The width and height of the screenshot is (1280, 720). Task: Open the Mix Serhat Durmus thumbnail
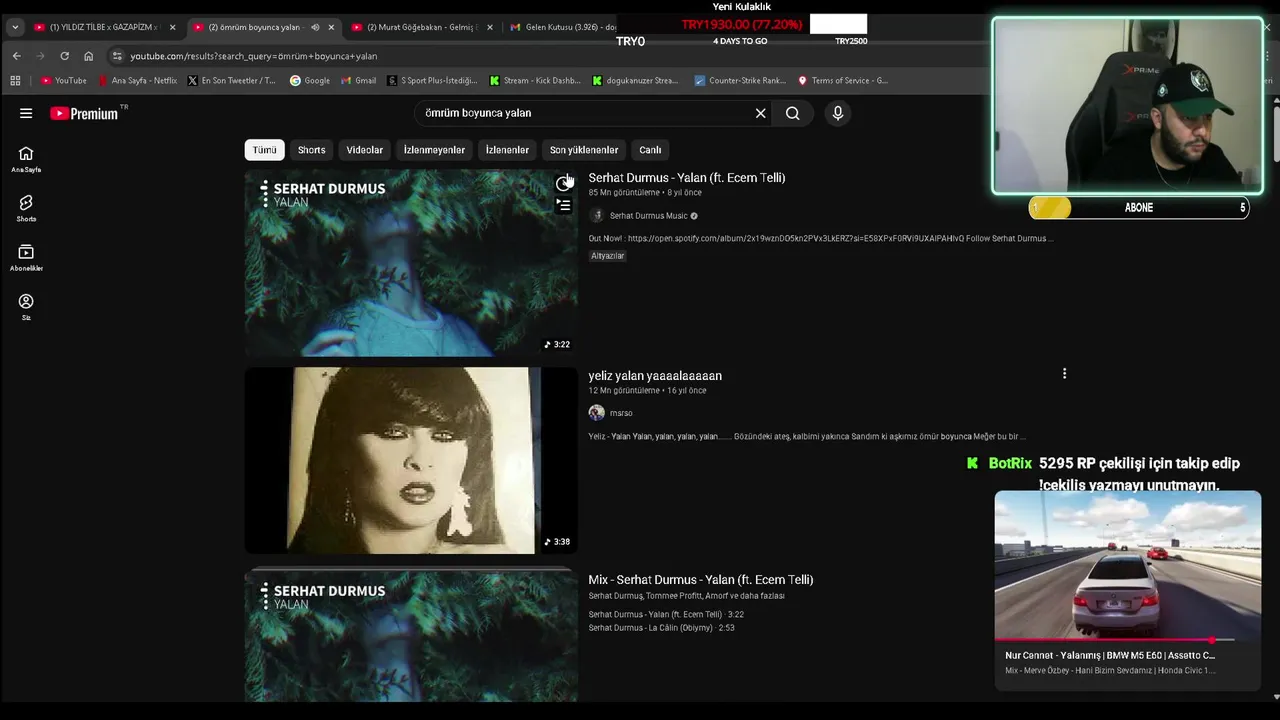point(411,636)
